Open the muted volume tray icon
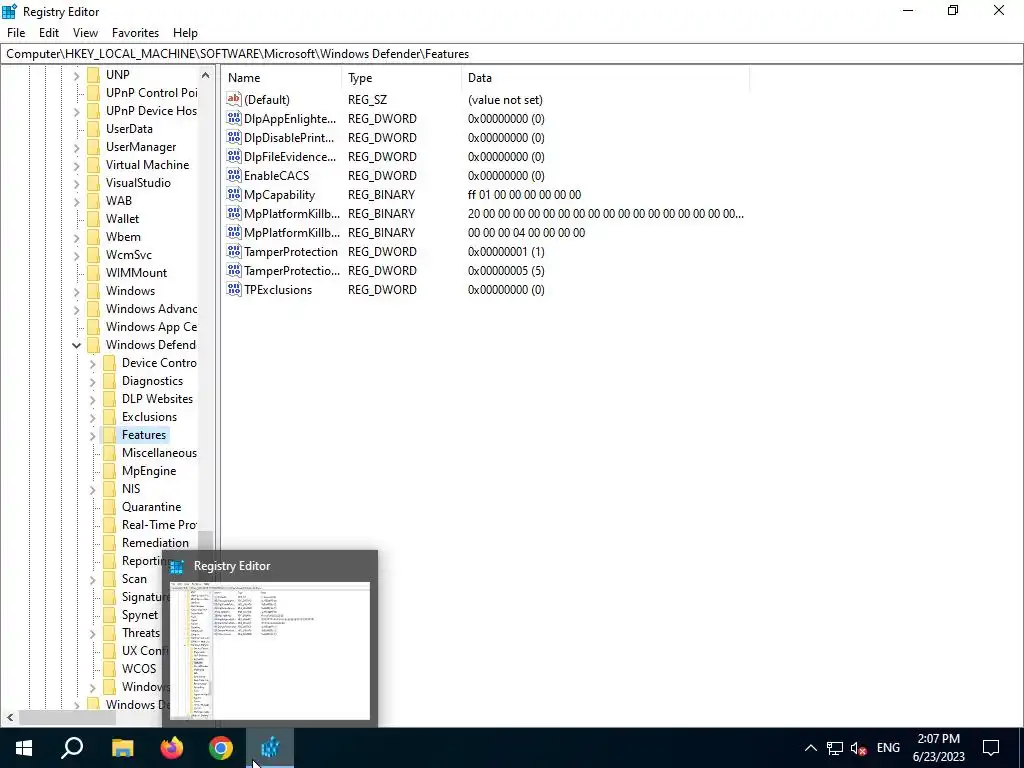 (x=858, y=748)
